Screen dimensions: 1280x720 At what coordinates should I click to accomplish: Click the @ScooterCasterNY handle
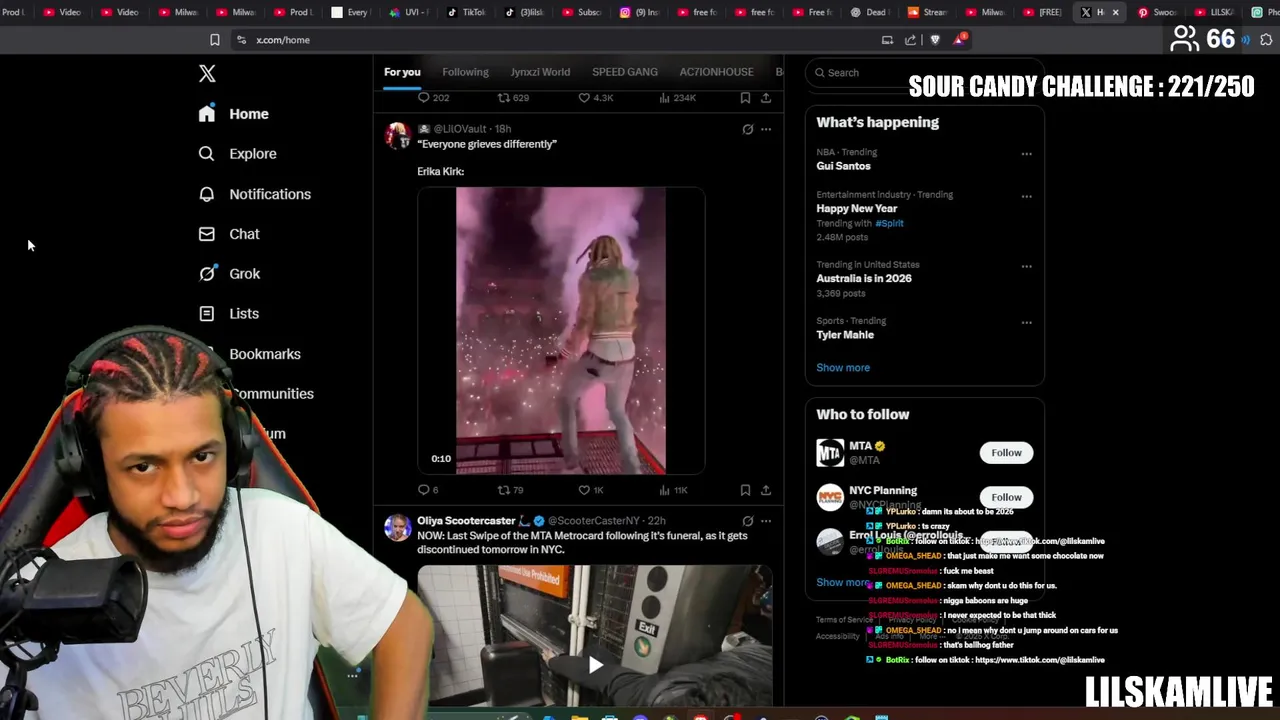[x=593, y=521]
